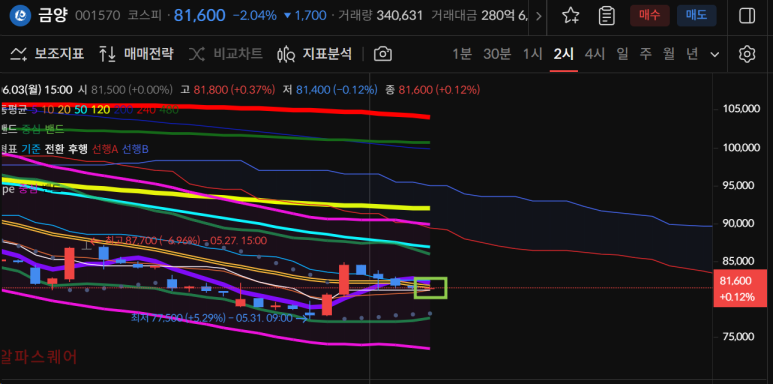773x384 pixels.
Task: Click the -2.04% change value
Action: point(254,16)
